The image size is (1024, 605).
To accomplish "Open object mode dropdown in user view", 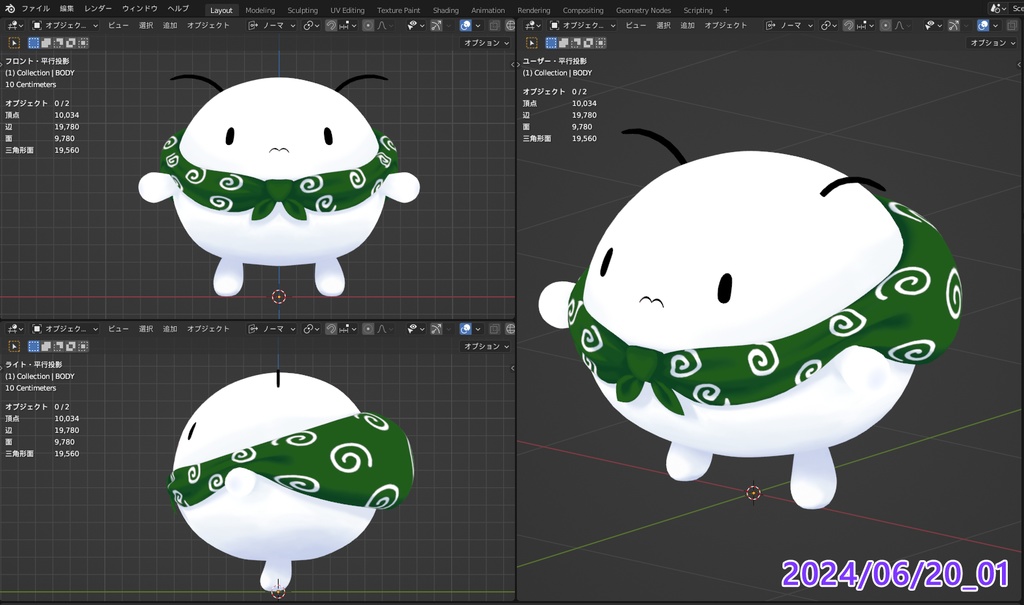I will [583, 25].
